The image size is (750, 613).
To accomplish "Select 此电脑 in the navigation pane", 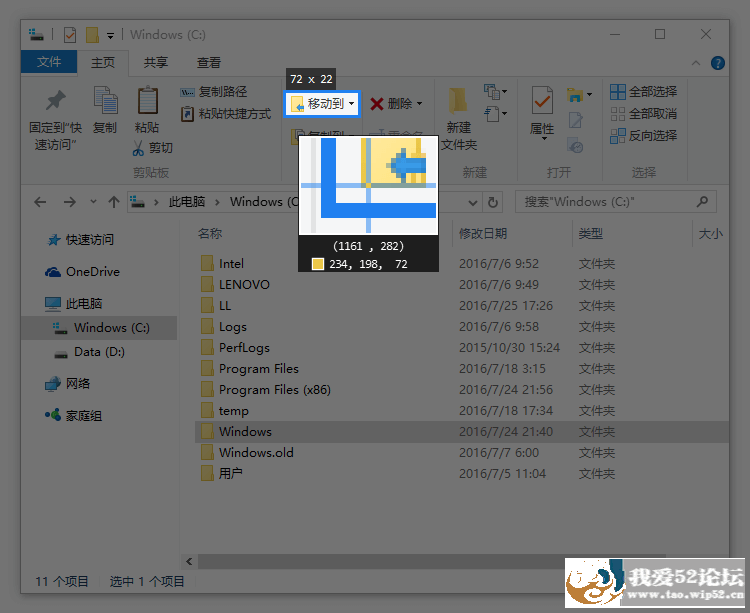I will pyautogui.click(x=74, y=304).
